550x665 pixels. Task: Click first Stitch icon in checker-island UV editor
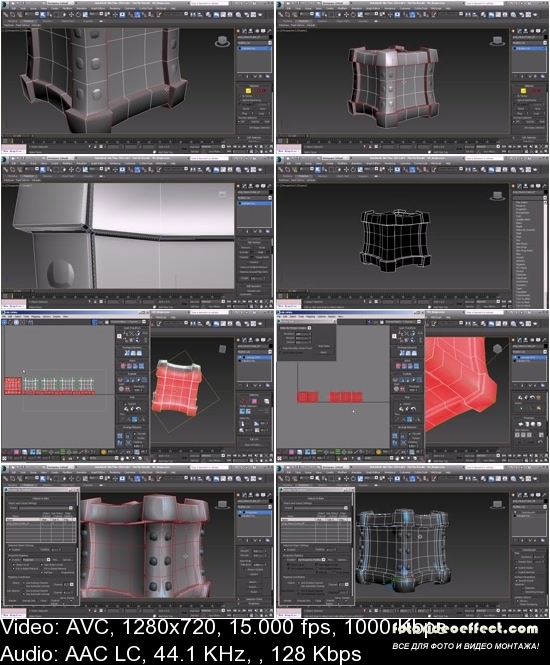pyautogui.click(x=123, y=366)
